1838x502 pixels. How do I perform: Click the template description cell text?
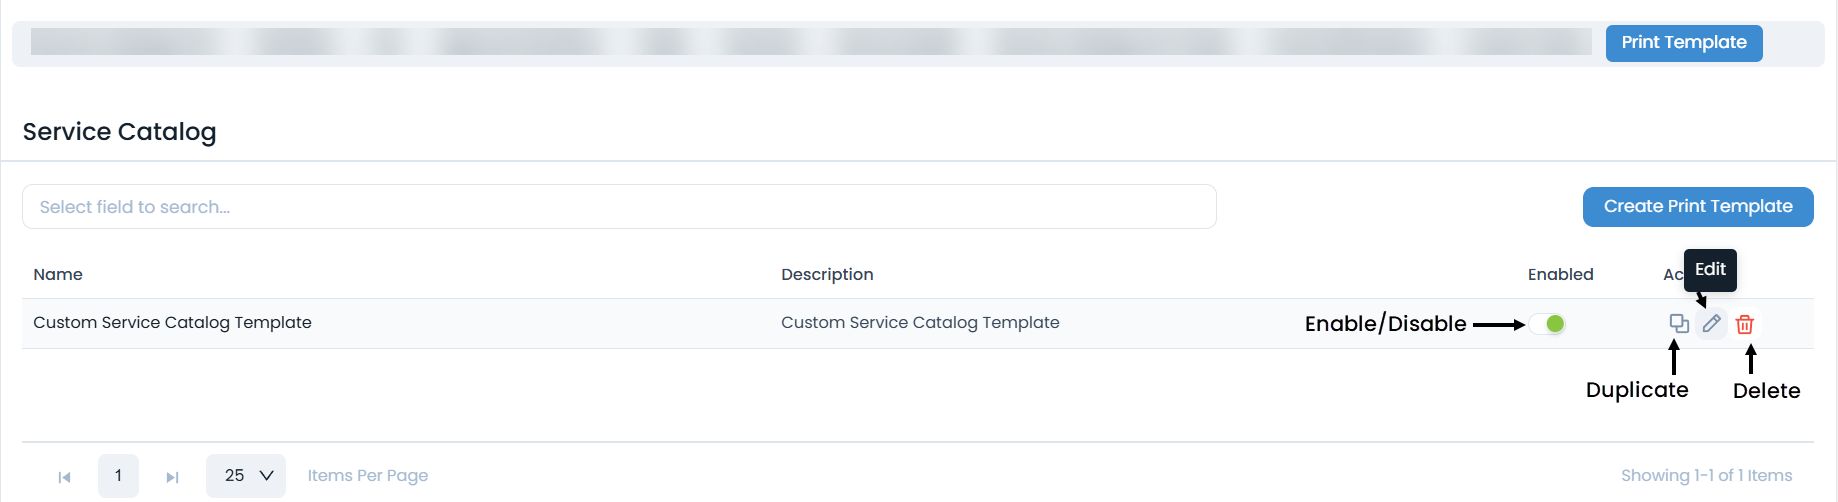click(920, 323)
